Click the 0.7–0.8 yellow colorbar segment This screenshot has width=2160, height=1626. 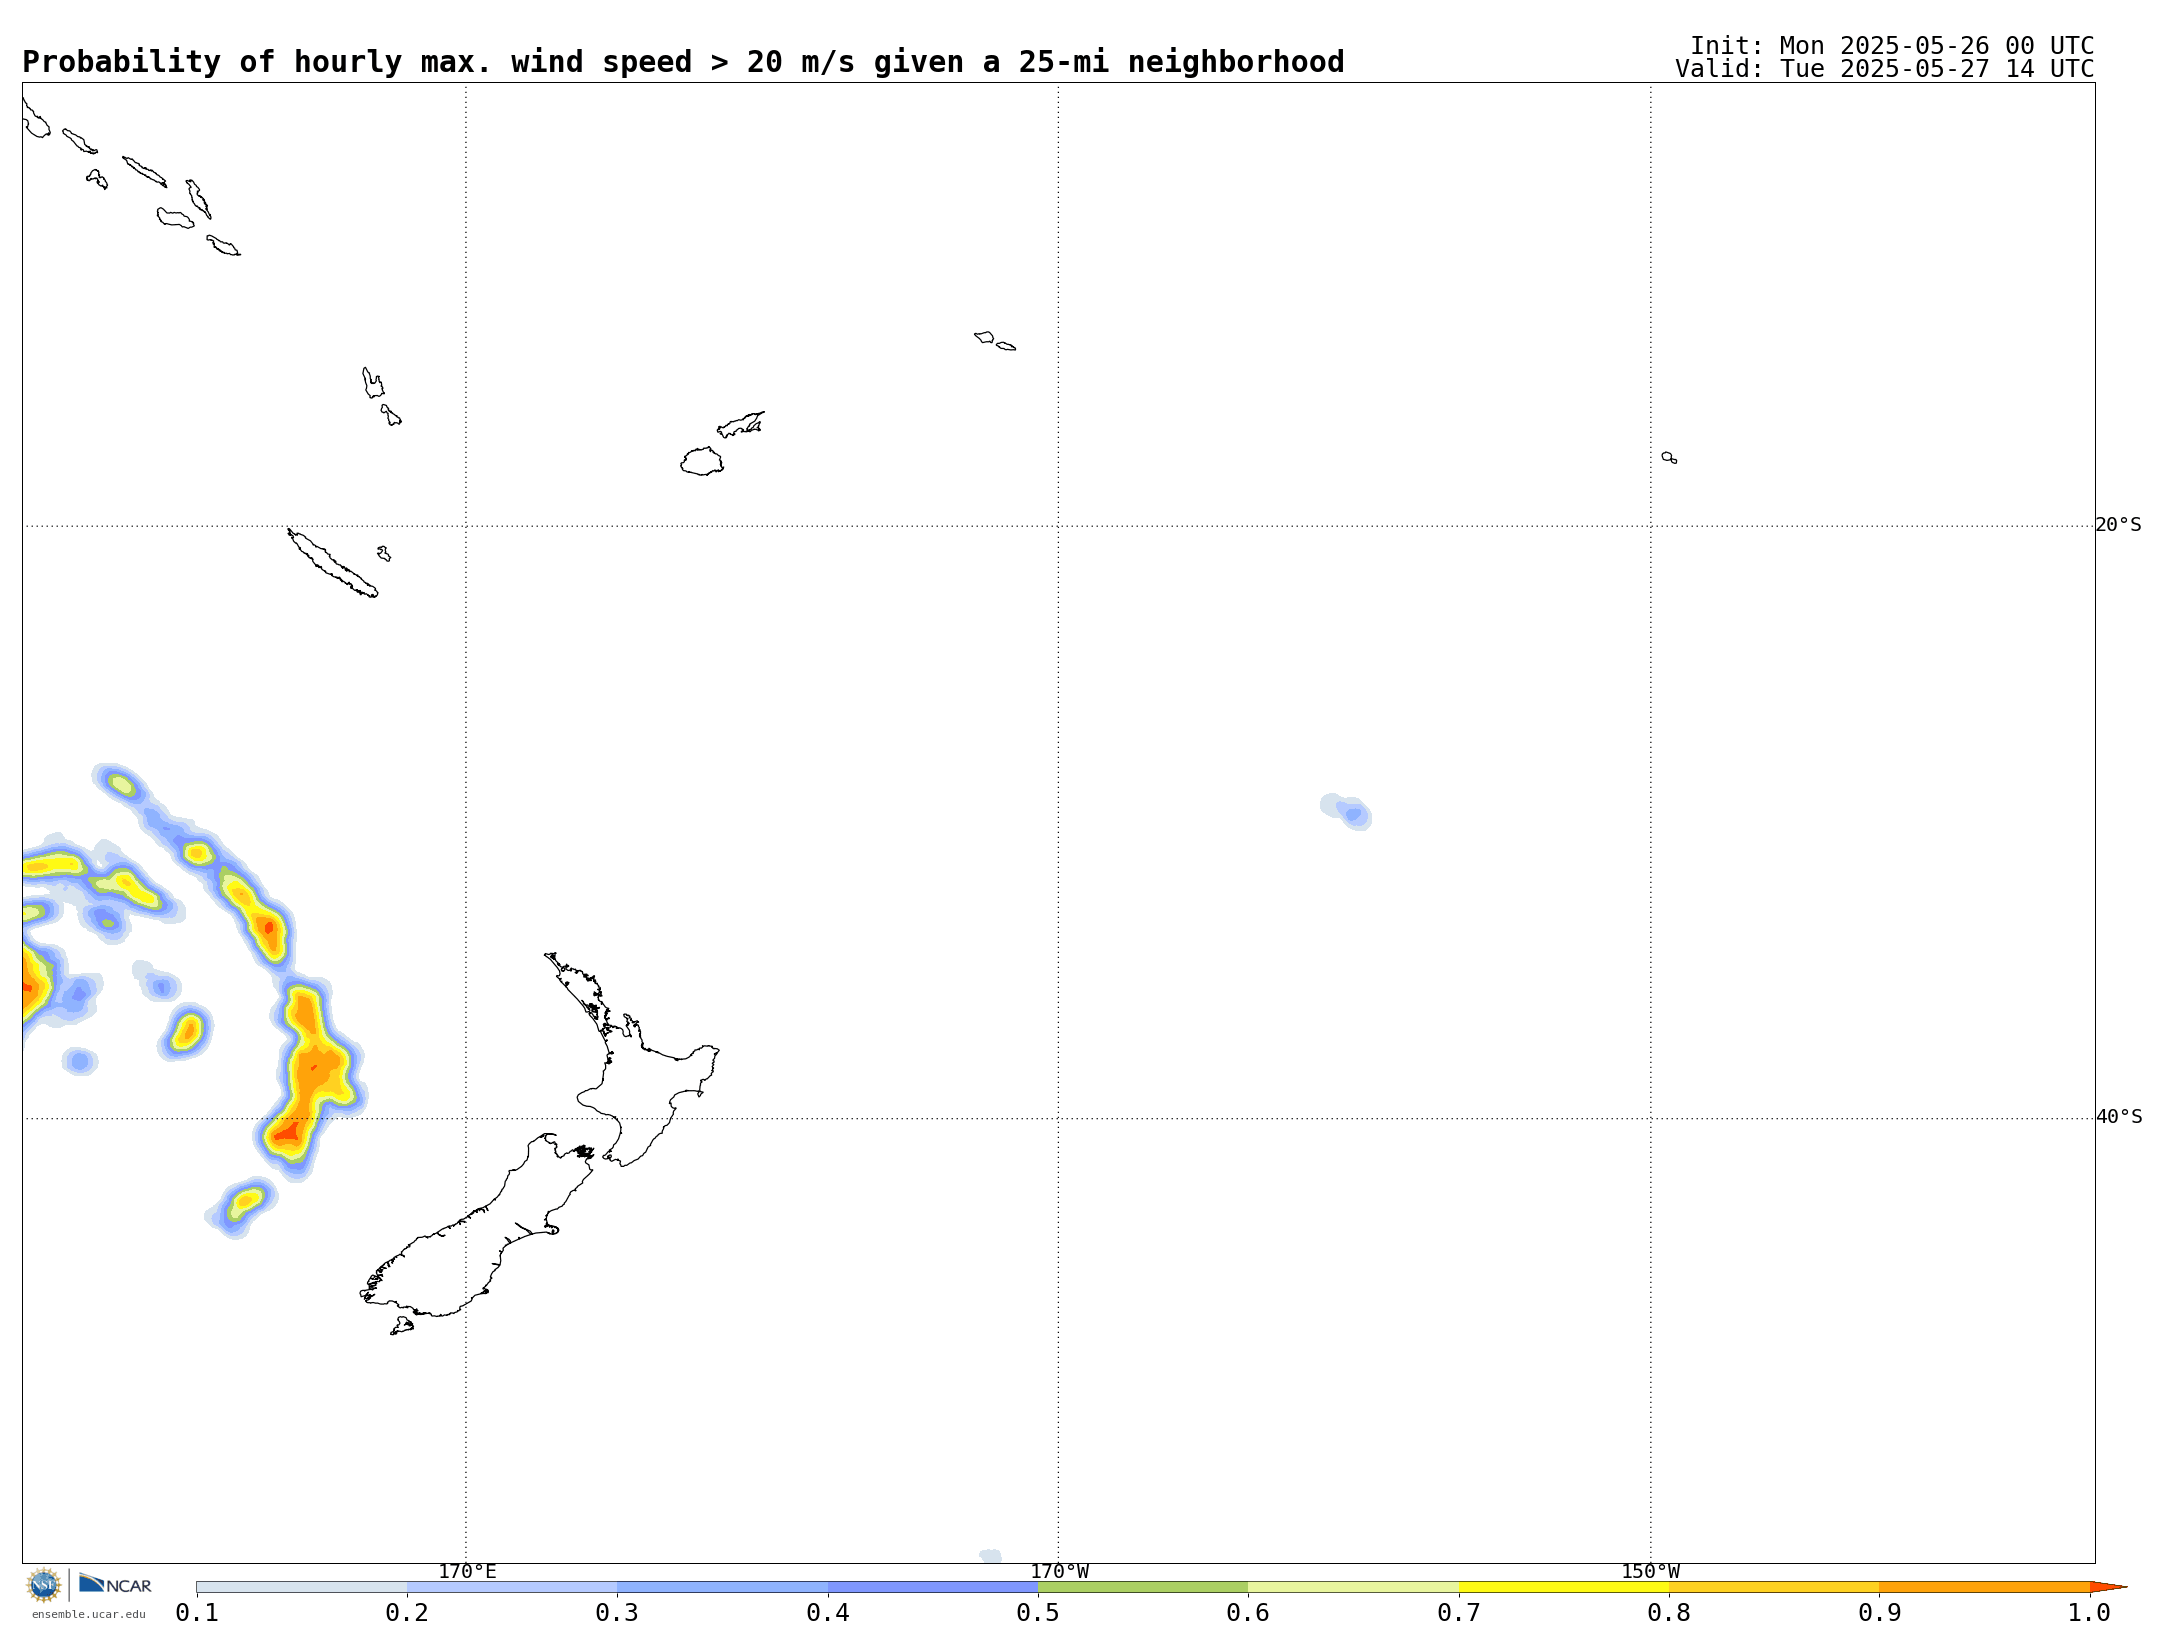tap(1564, 1587)
